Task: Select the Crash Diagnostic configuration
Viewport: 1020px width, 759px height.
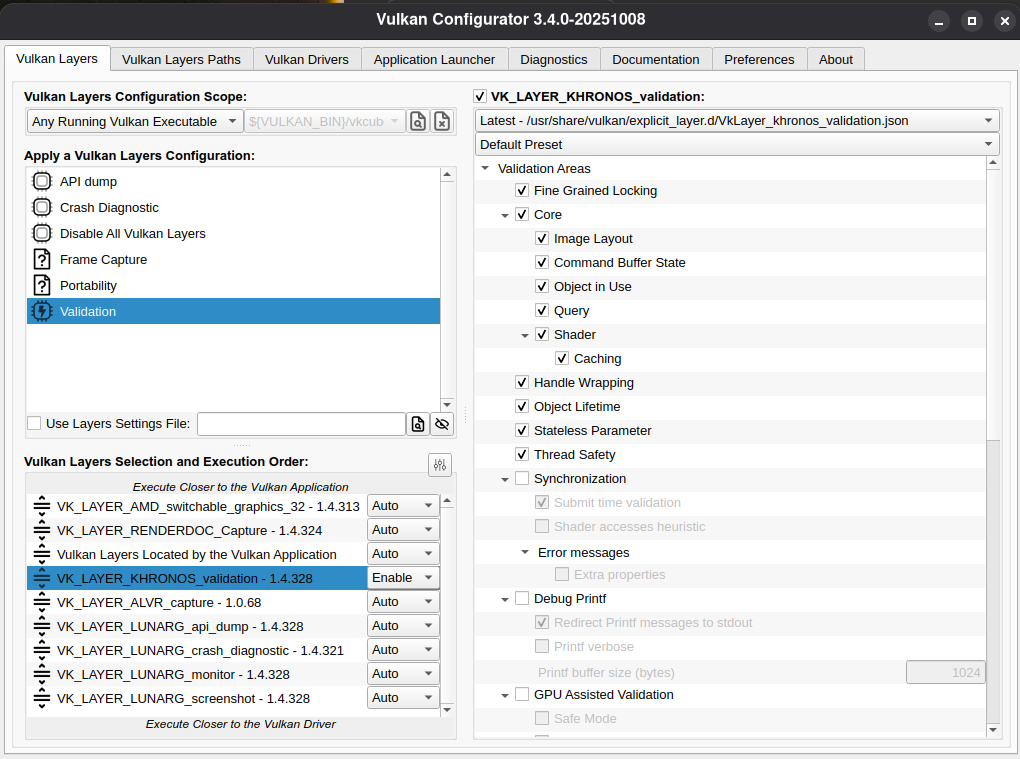Action: click(109, 208)
